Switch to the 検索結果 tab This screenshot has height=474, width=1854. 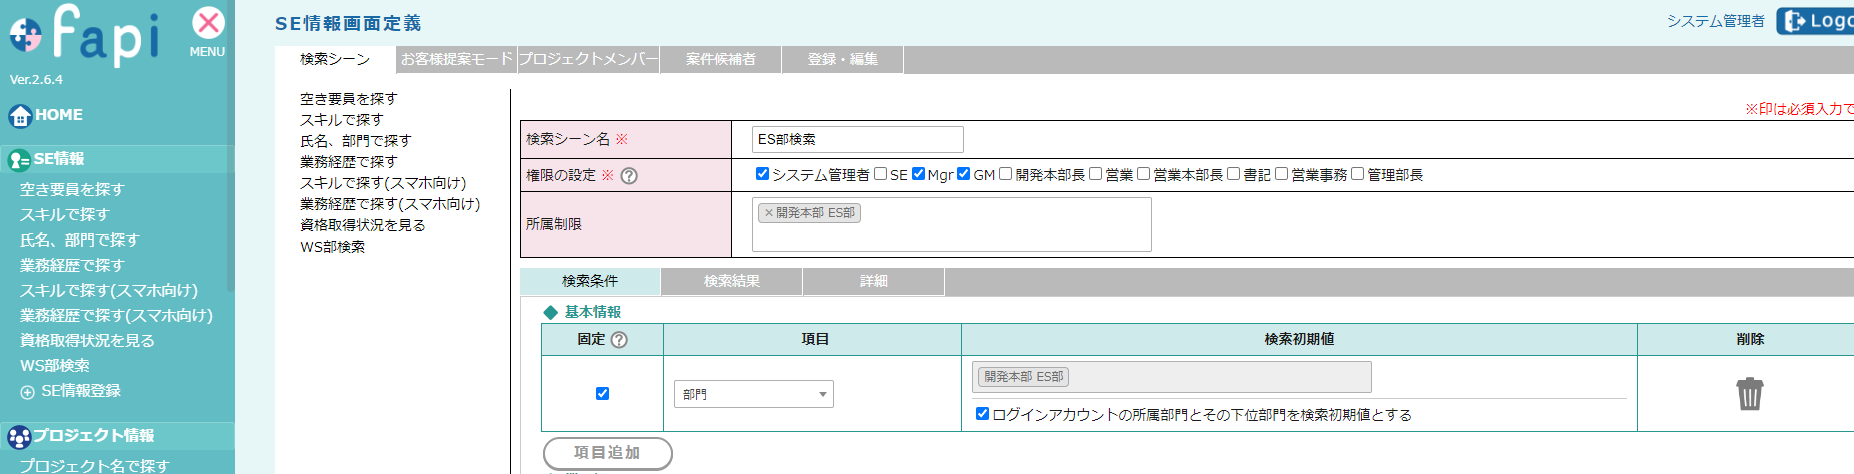(x=731, y=282)
